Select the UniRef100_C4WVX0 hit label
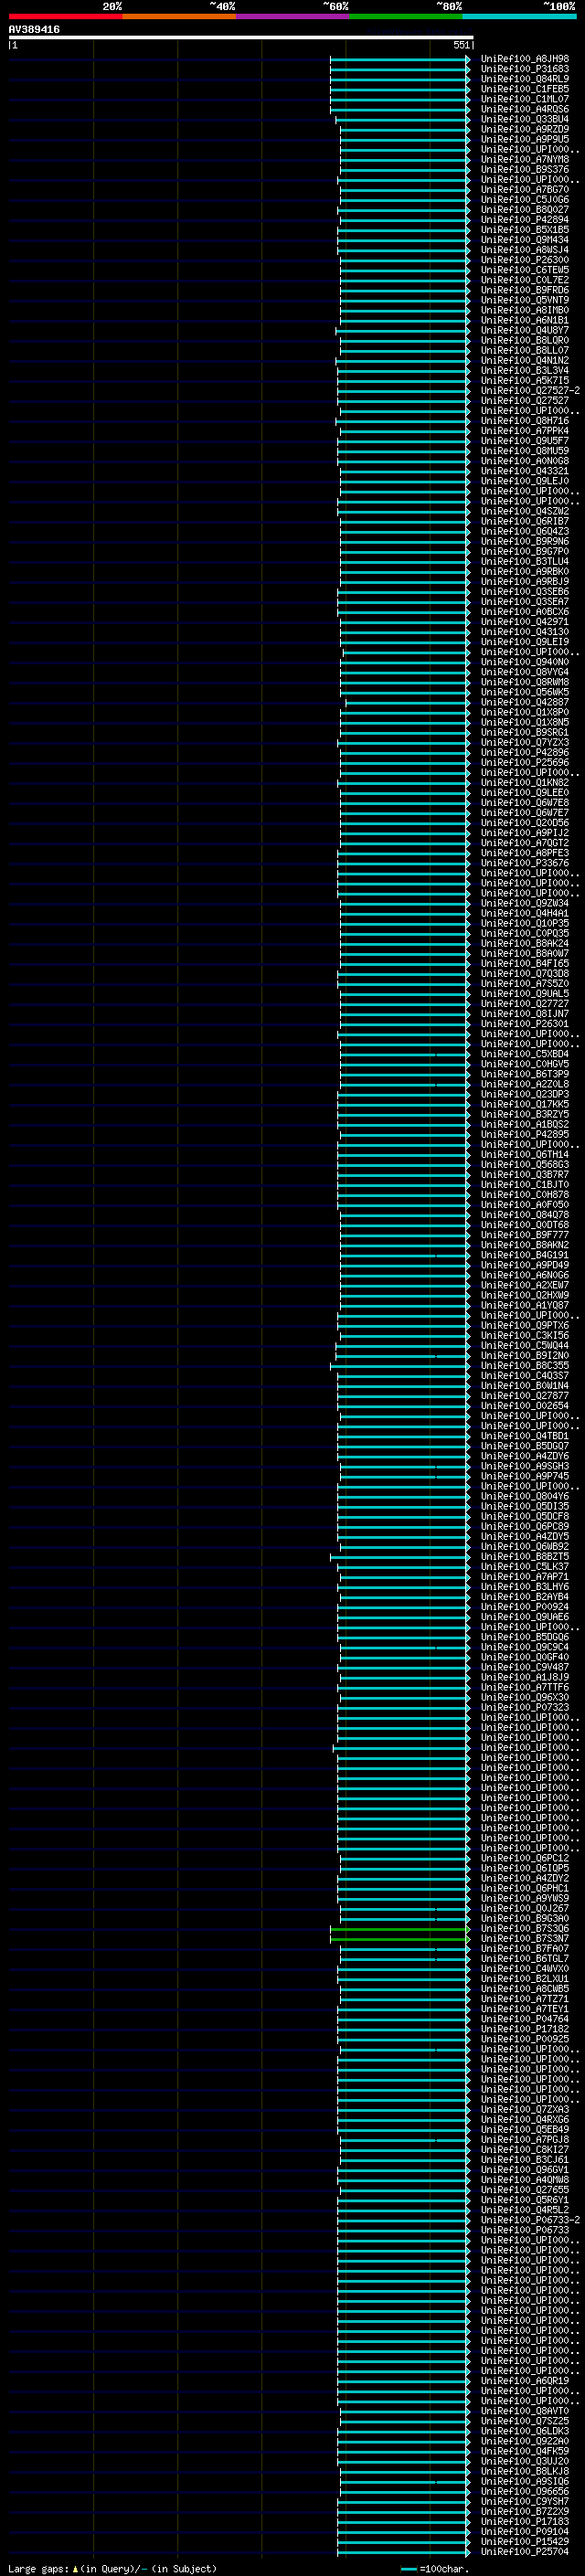Image resolution: width=585 pixels, height=2576 pixels. tap(524, 1969)
